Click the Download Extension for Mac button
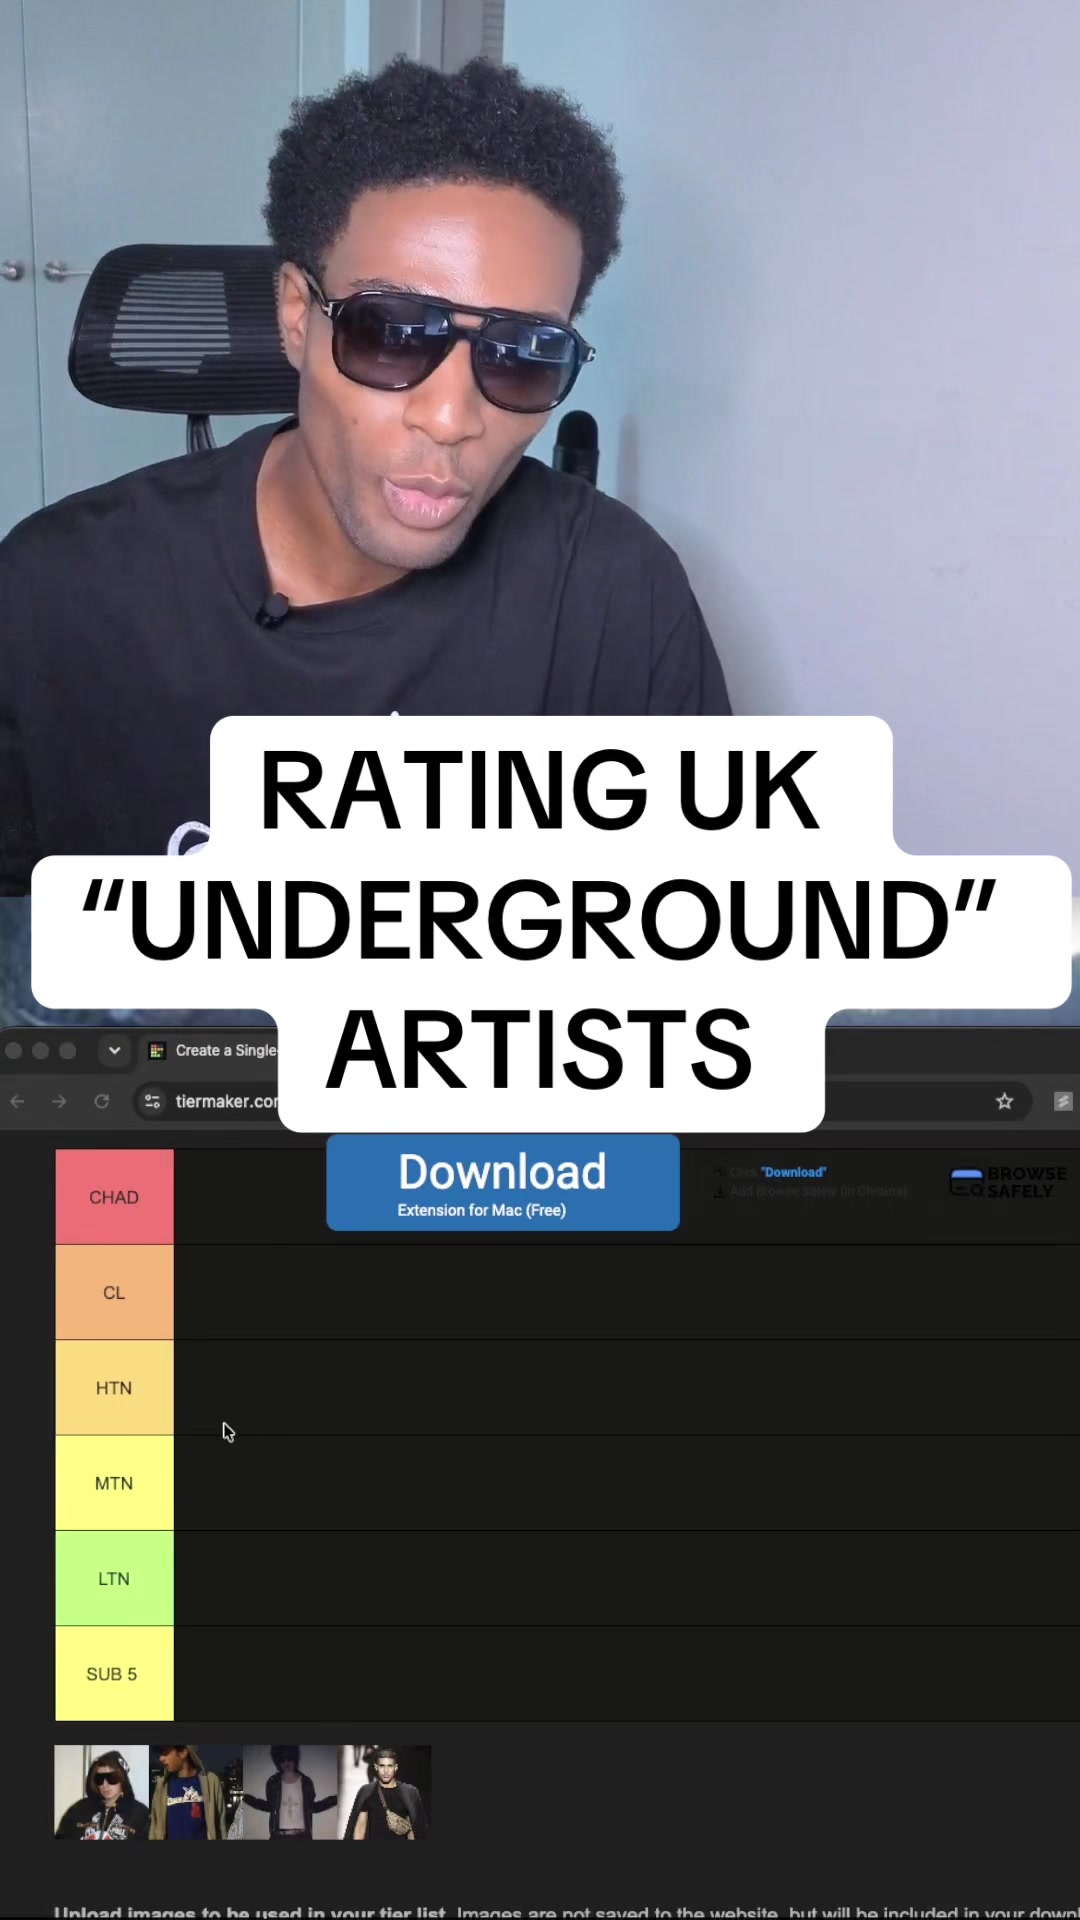The height and width of the screenshot is (1920, 1080). tap(503, 1182)
